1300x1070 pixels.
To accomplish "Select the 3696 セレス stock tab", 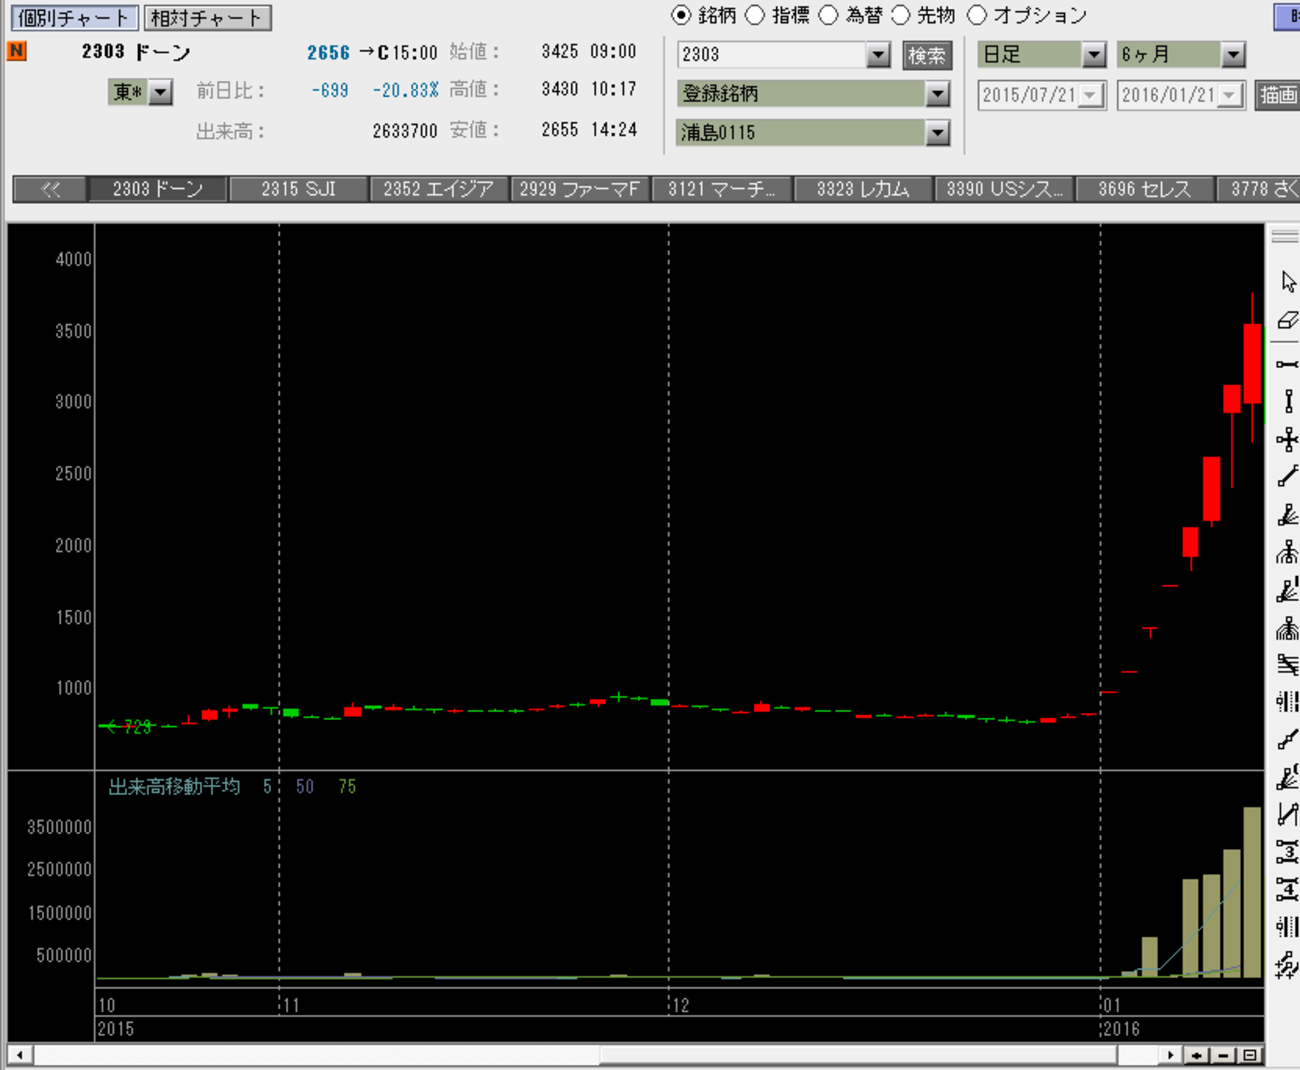I will tap(1144, 189).
